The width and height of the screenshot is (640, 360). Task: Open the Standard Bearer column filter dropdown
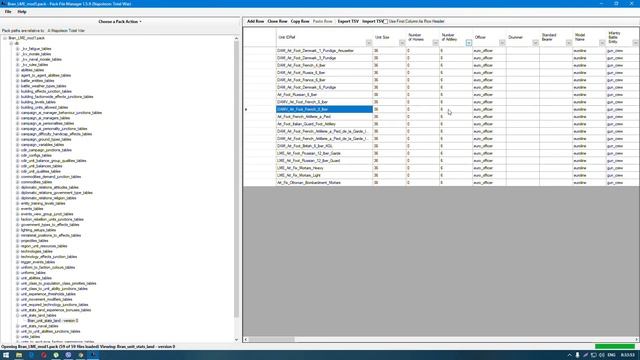coord(569,43)
